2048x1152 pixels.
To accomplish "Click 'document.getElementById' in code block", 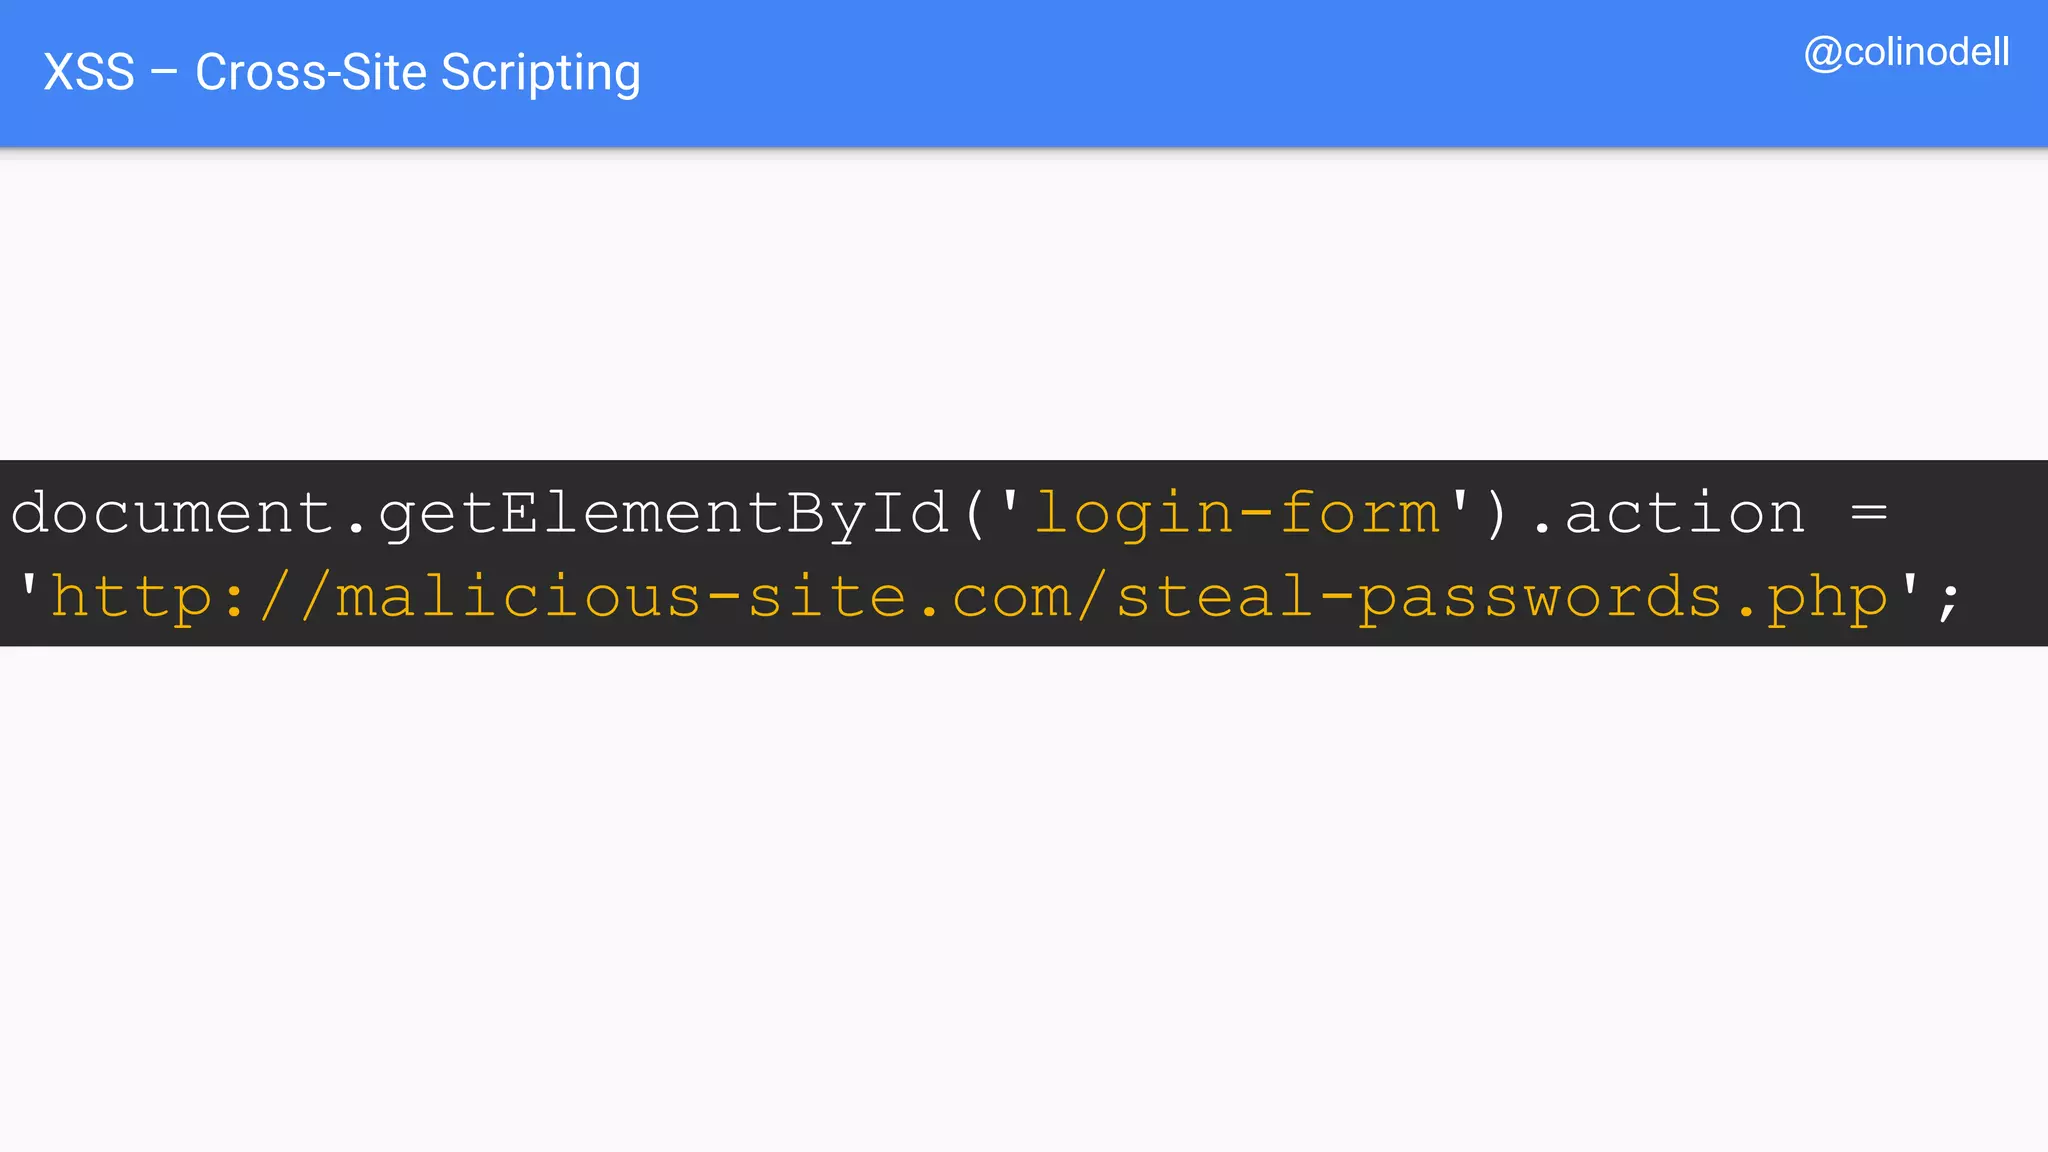I will tap(479, 514).
